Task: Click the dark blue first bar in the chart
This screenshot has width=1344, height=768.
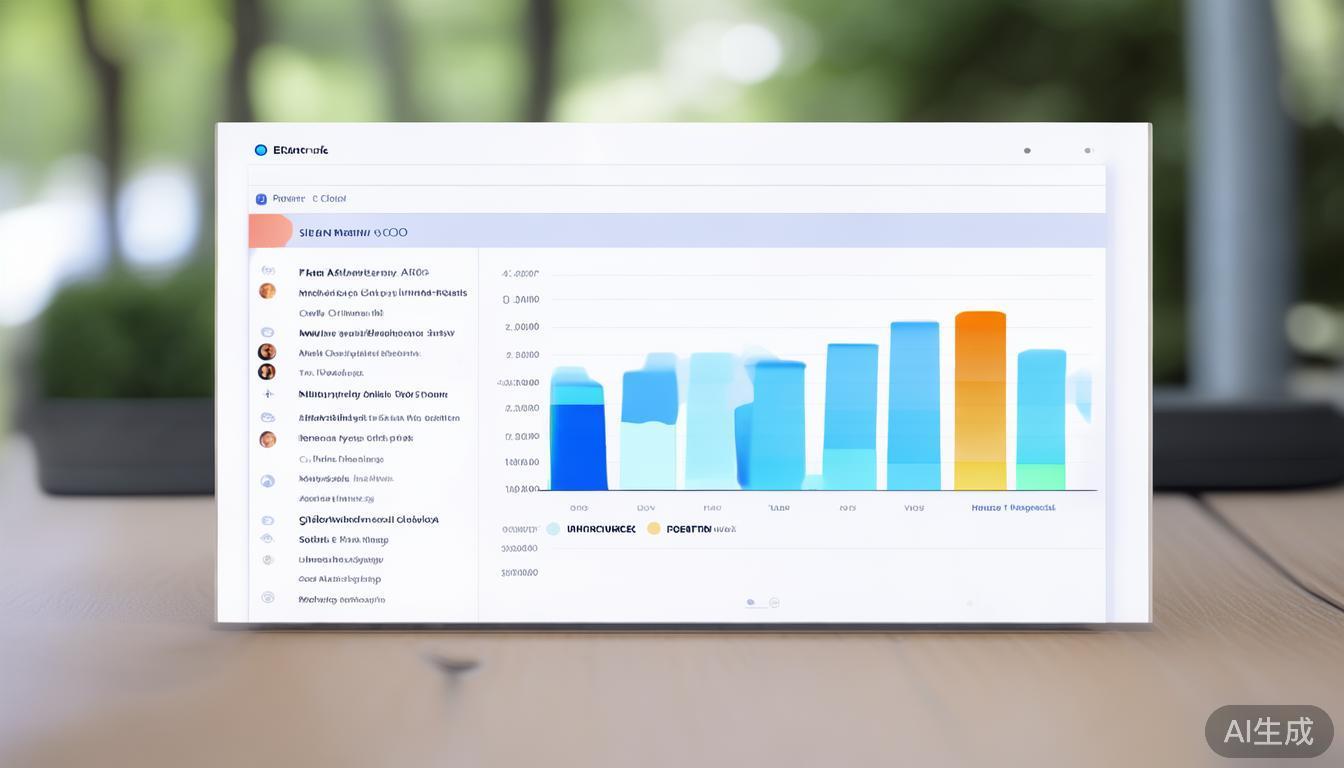Action: click(578, 445)
